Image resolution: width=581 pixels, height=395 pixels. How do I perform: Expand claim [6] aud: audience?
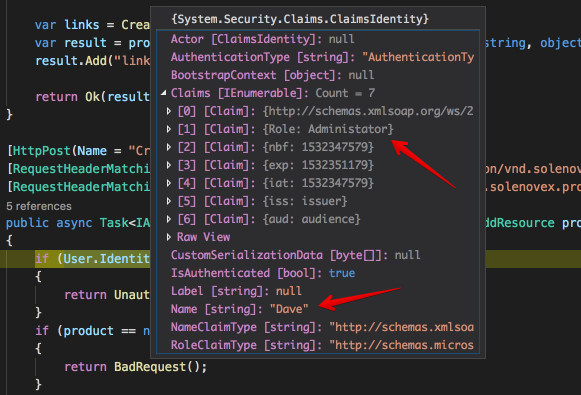coord(169,219)
